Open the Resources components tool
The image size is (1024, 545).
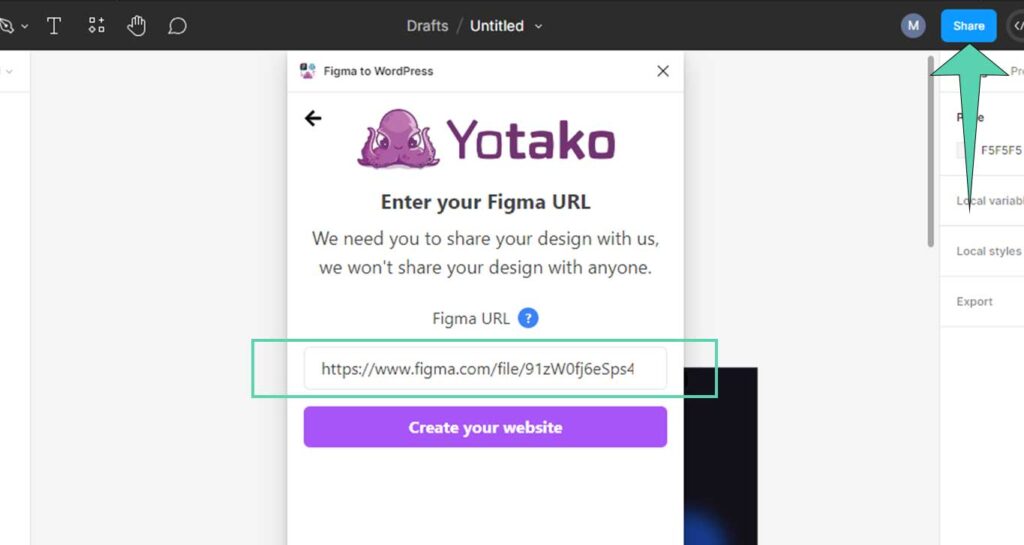(x=96, y=25)
